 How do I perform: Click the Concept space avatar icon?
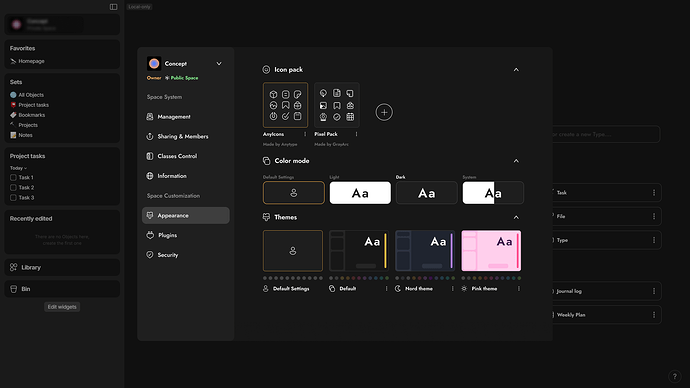pos(154,64)
